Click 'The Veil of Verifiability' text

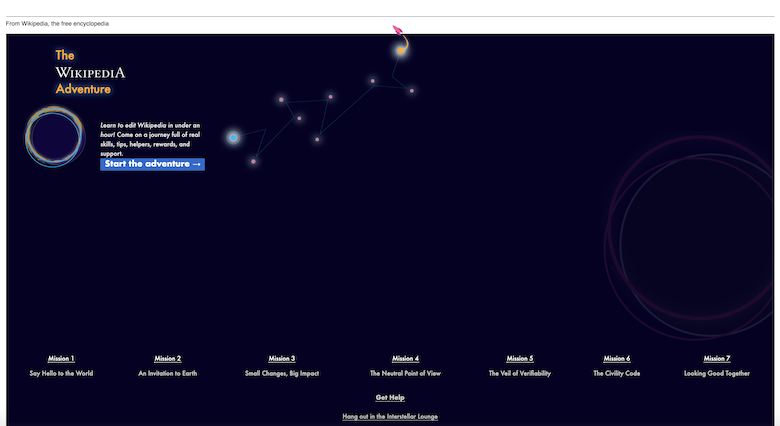coord(520,373)
